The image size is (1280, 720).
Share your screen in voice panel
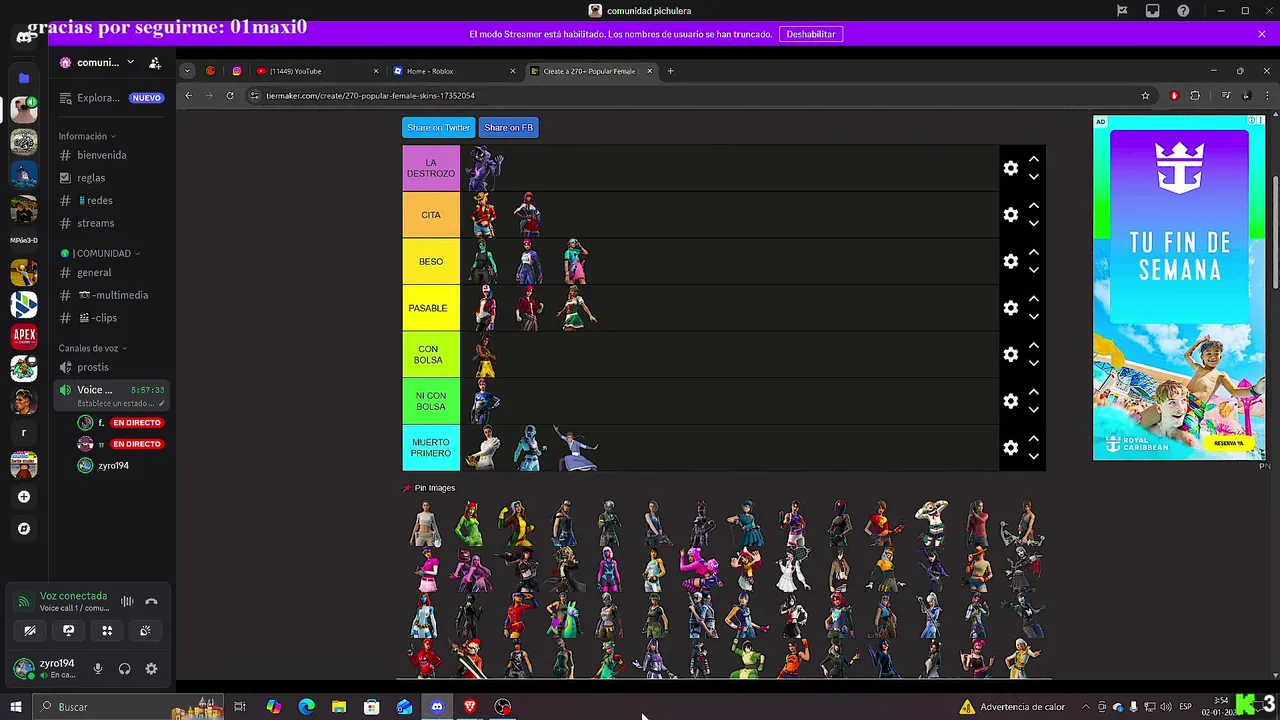tap(68, 630)
